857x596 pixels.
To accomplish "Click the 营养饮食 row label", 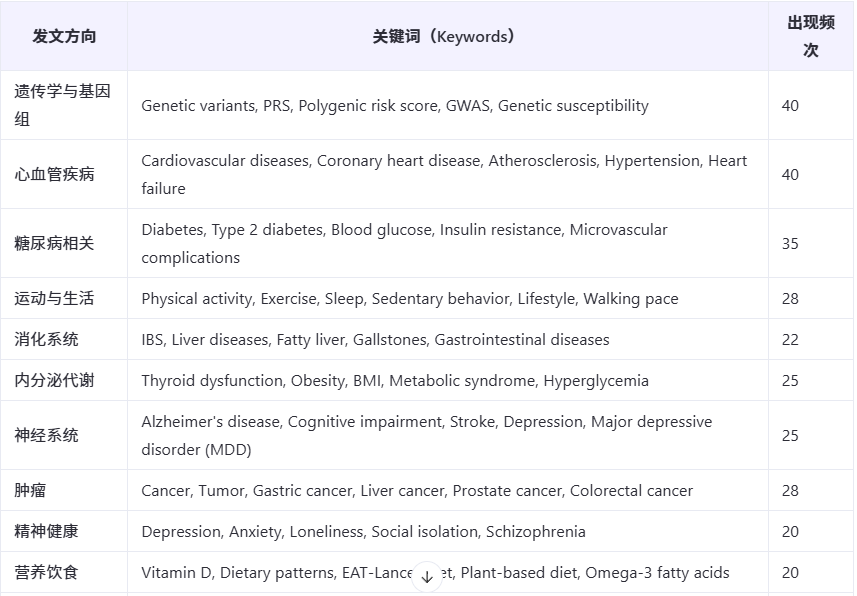I will click(46, 572).
